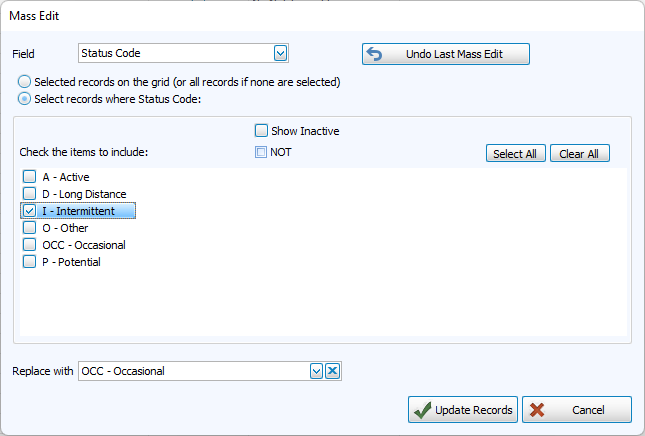Check the 'A - Active' item

(x=29, y=177)
